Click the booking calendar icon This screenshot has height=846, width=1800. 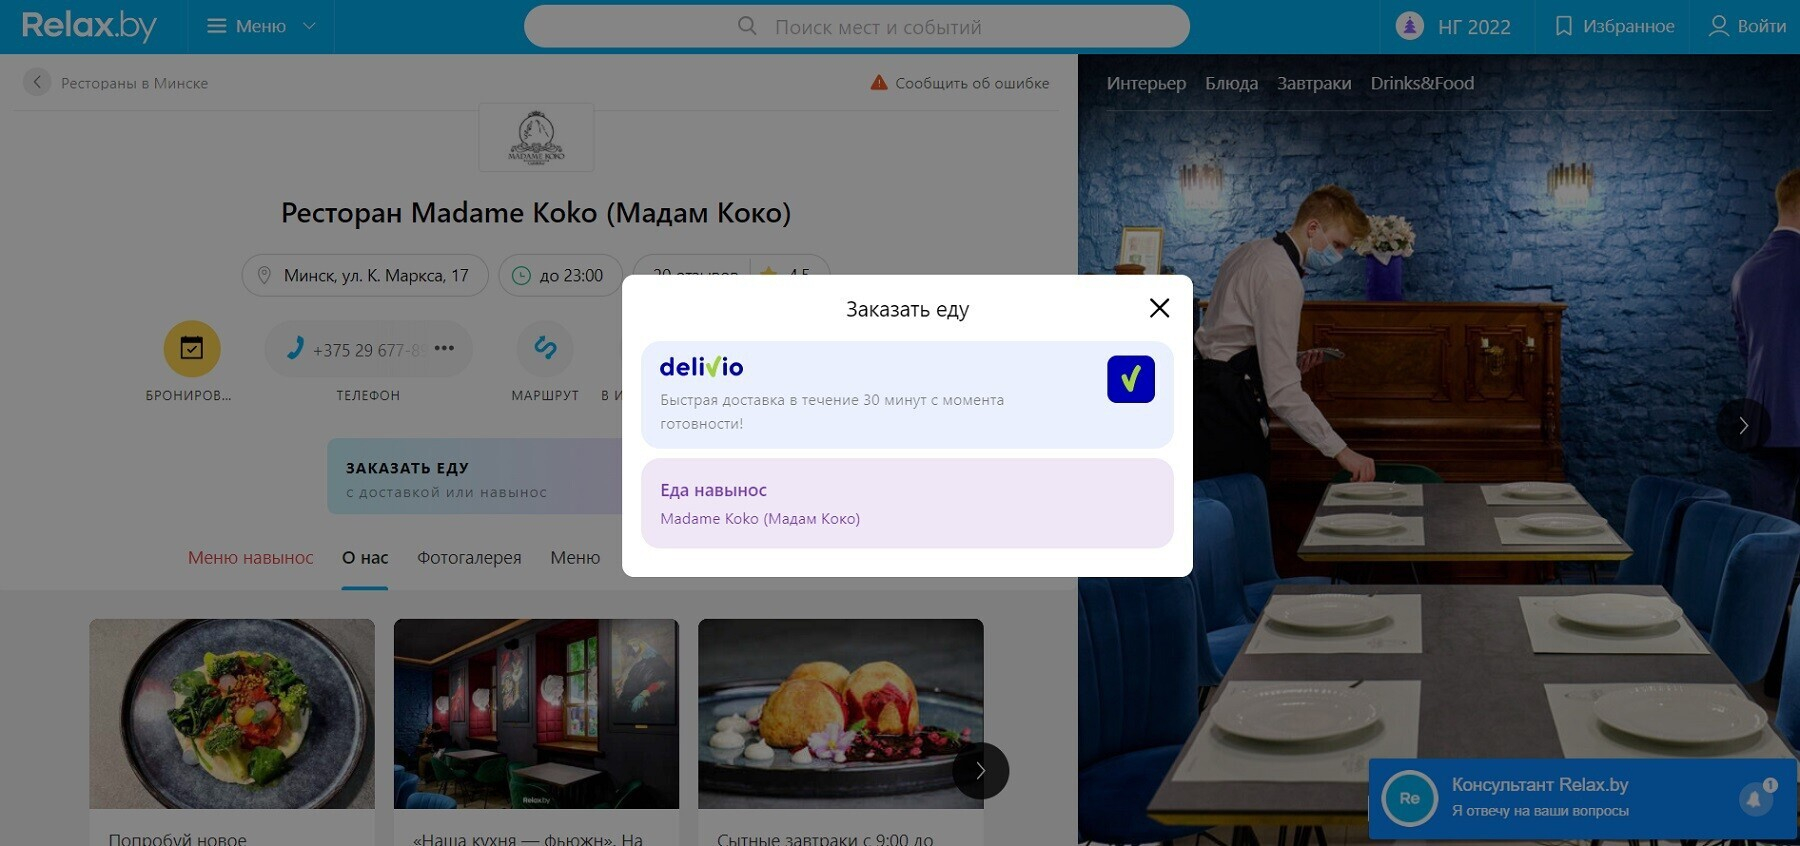point(192,348)
